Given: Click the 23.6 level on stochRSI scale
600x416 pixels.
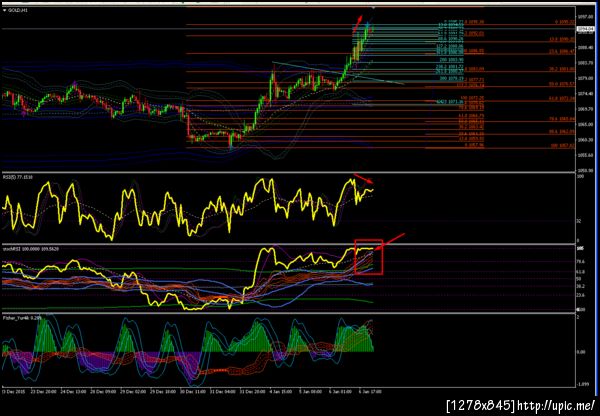Looking at the screenshot, I should tap(581, 295).
